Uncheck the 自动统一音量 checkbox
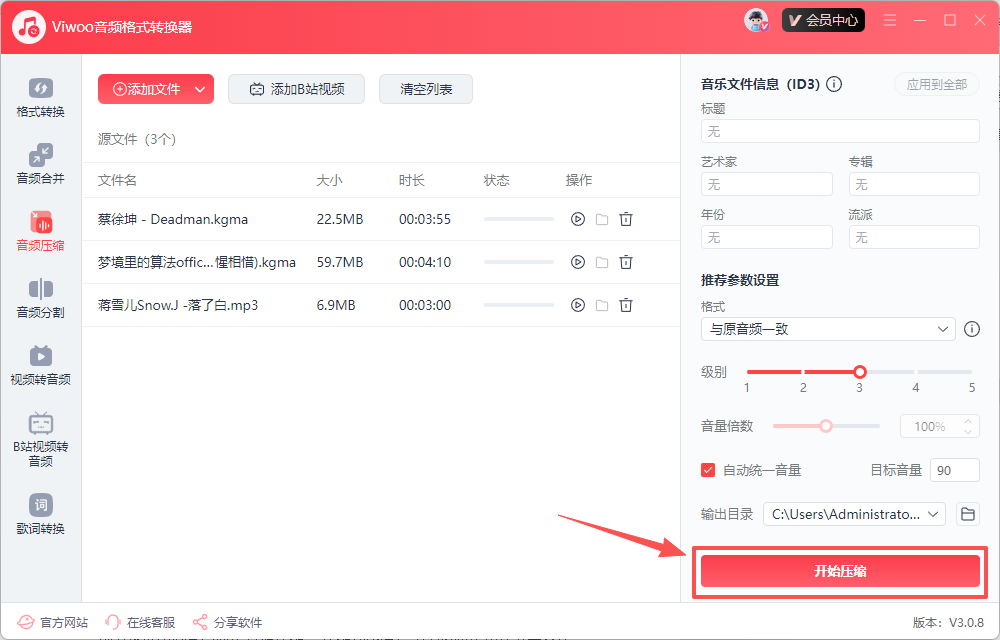Viewport: 1000px width, 640px height. click(x=708, y=470)
